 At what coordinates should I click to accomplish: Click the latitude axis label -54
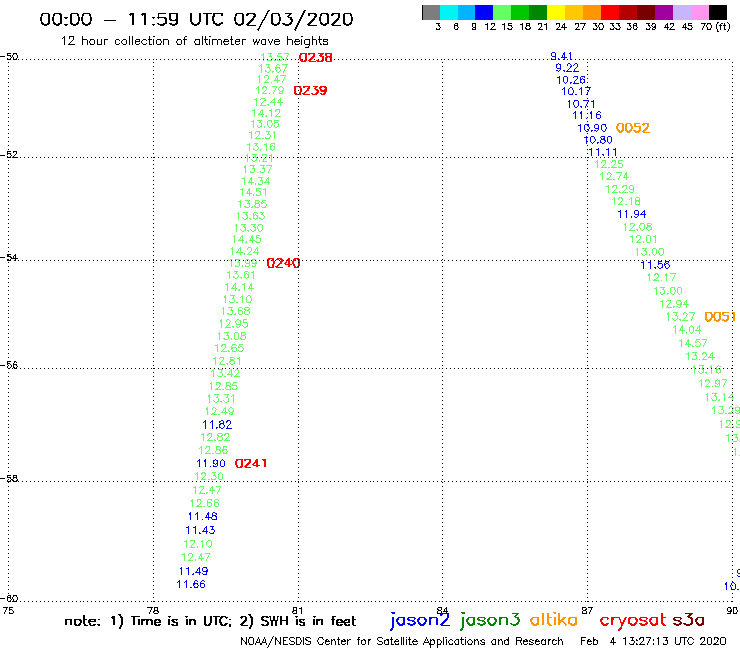click(x=9, y=258)
